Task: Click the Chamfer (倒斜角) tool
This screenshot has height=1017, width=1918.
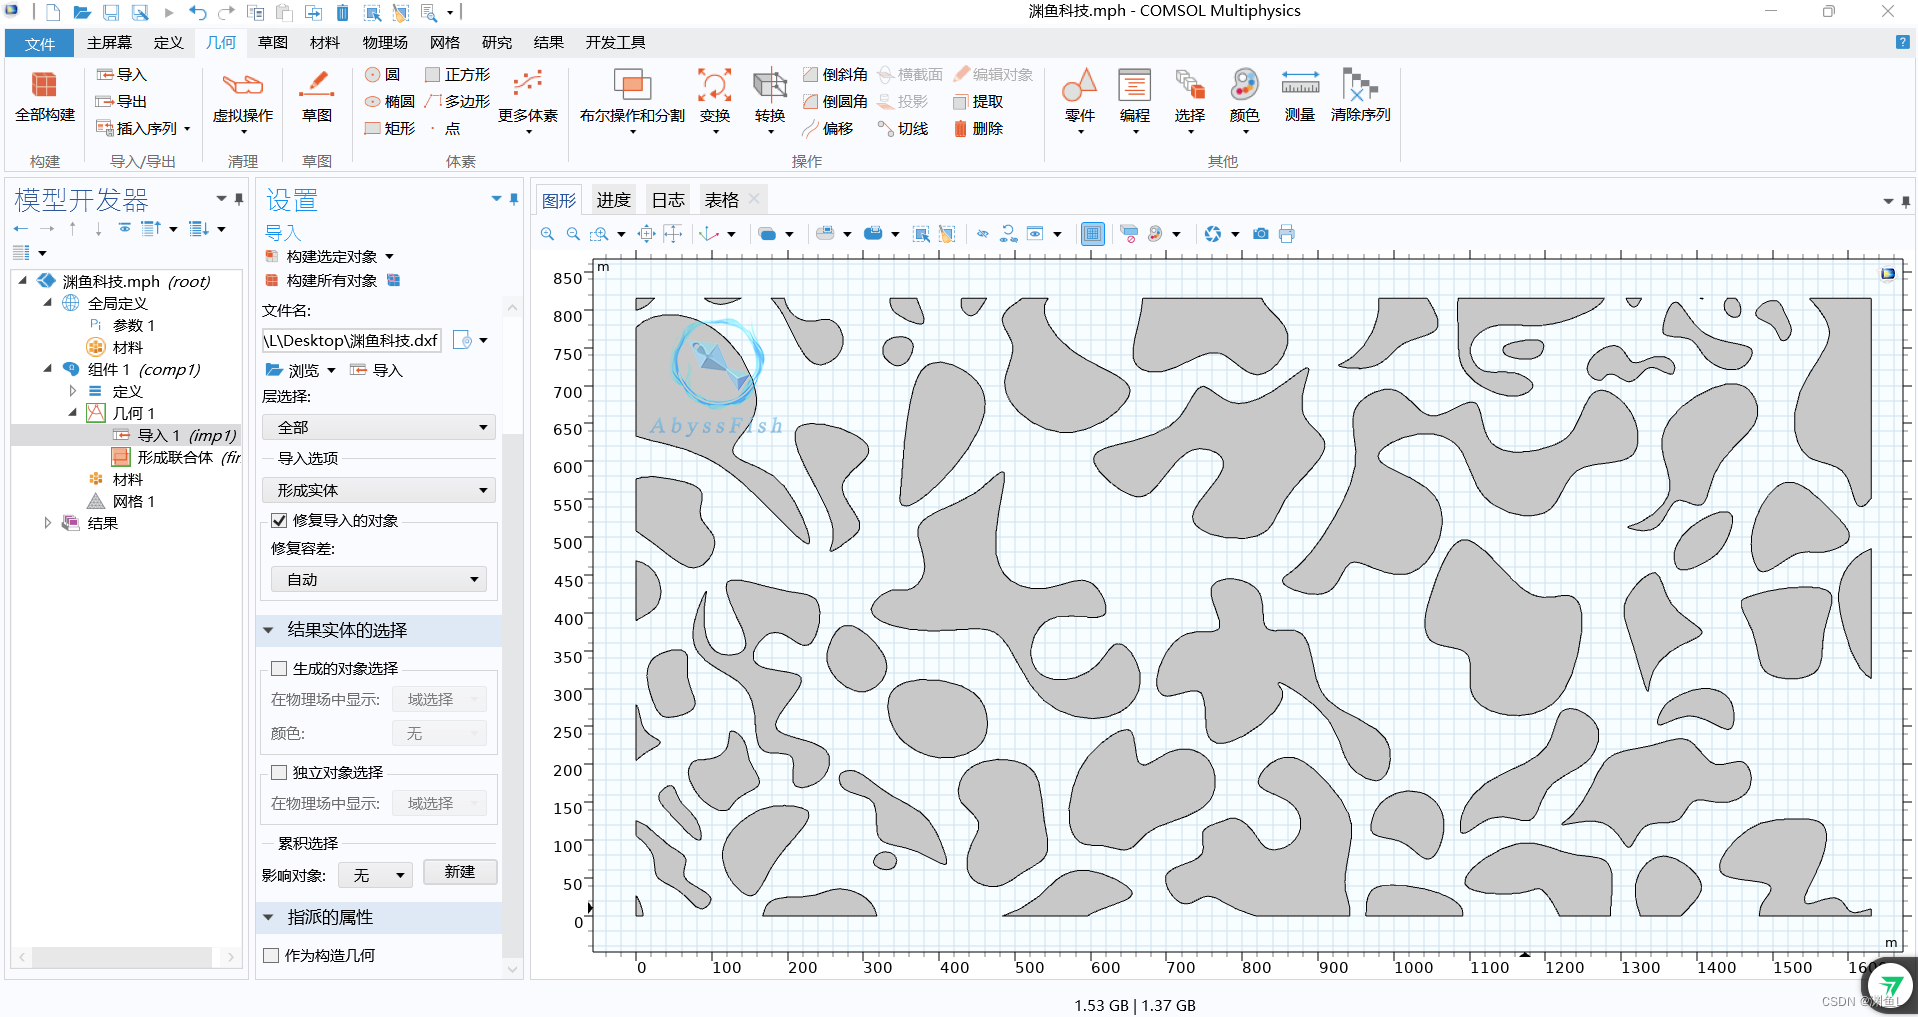Action: tap(835, 75)
